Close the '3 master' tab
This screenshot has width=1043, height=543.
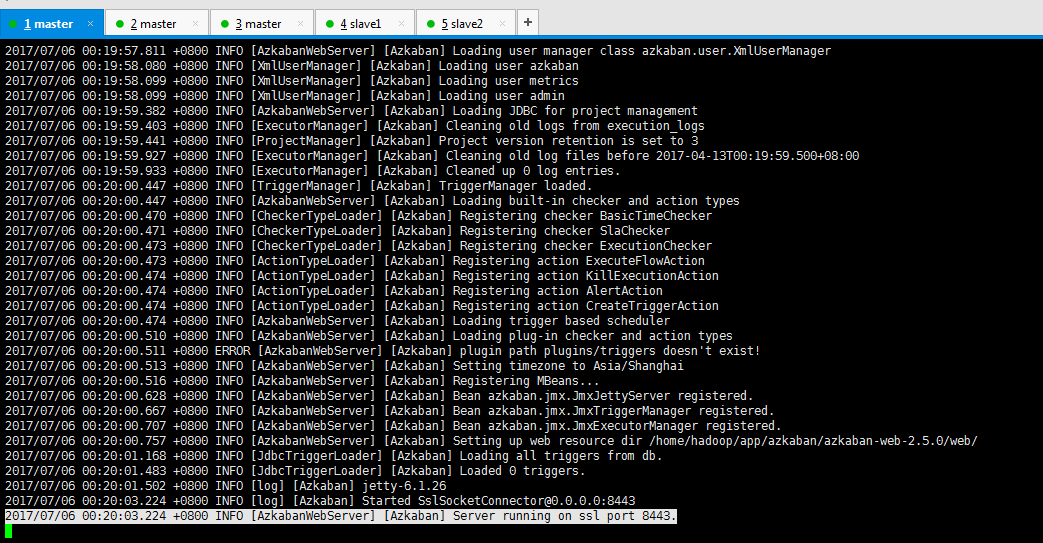coord(301,23)
